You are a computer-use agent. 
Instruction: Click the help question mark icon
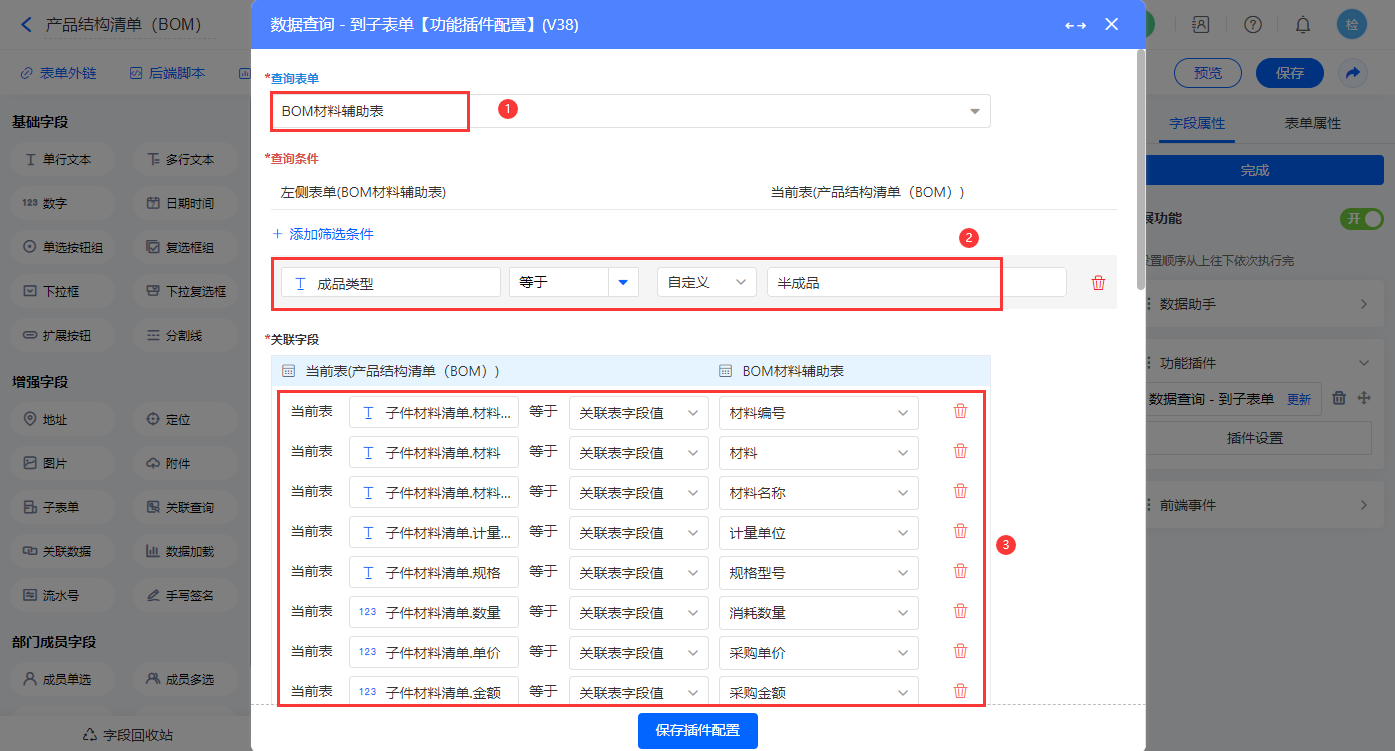tap(1253, 24)
